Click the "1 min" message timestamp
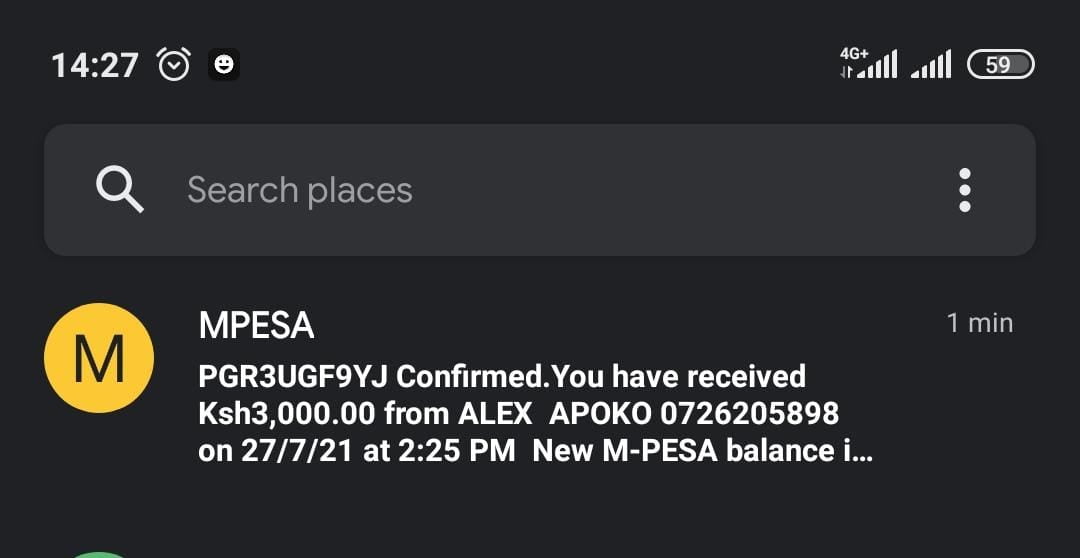 [979, 323]
